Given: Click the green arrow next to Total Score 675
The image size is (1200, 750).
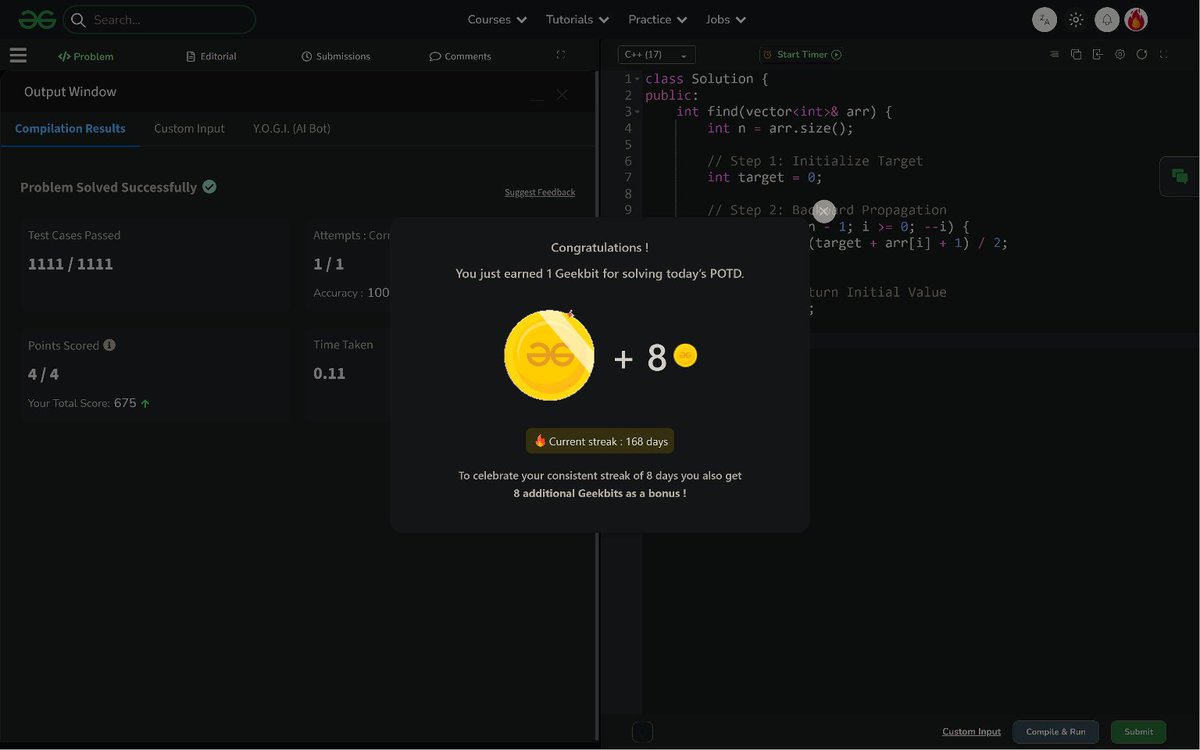Looking at the screenshot, I should [145, 403].
